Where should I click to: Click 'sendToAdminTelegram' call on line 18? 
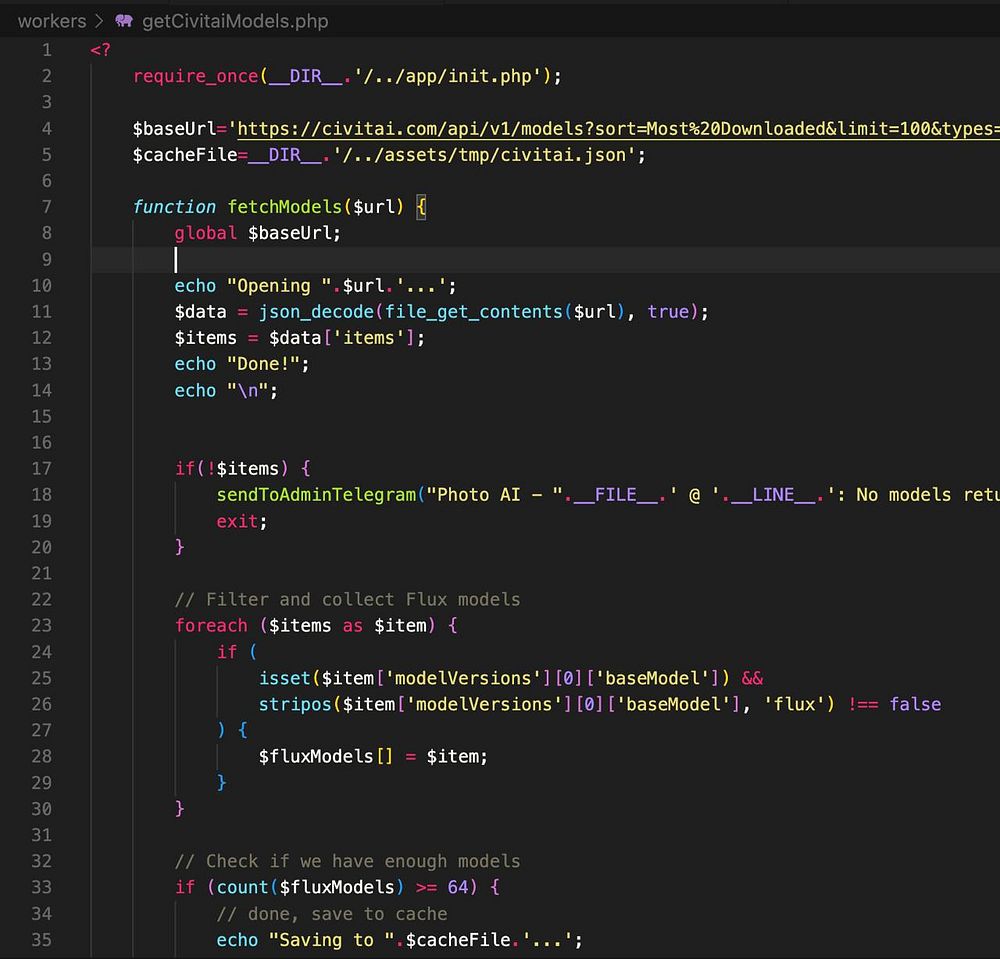coord(316,495)
